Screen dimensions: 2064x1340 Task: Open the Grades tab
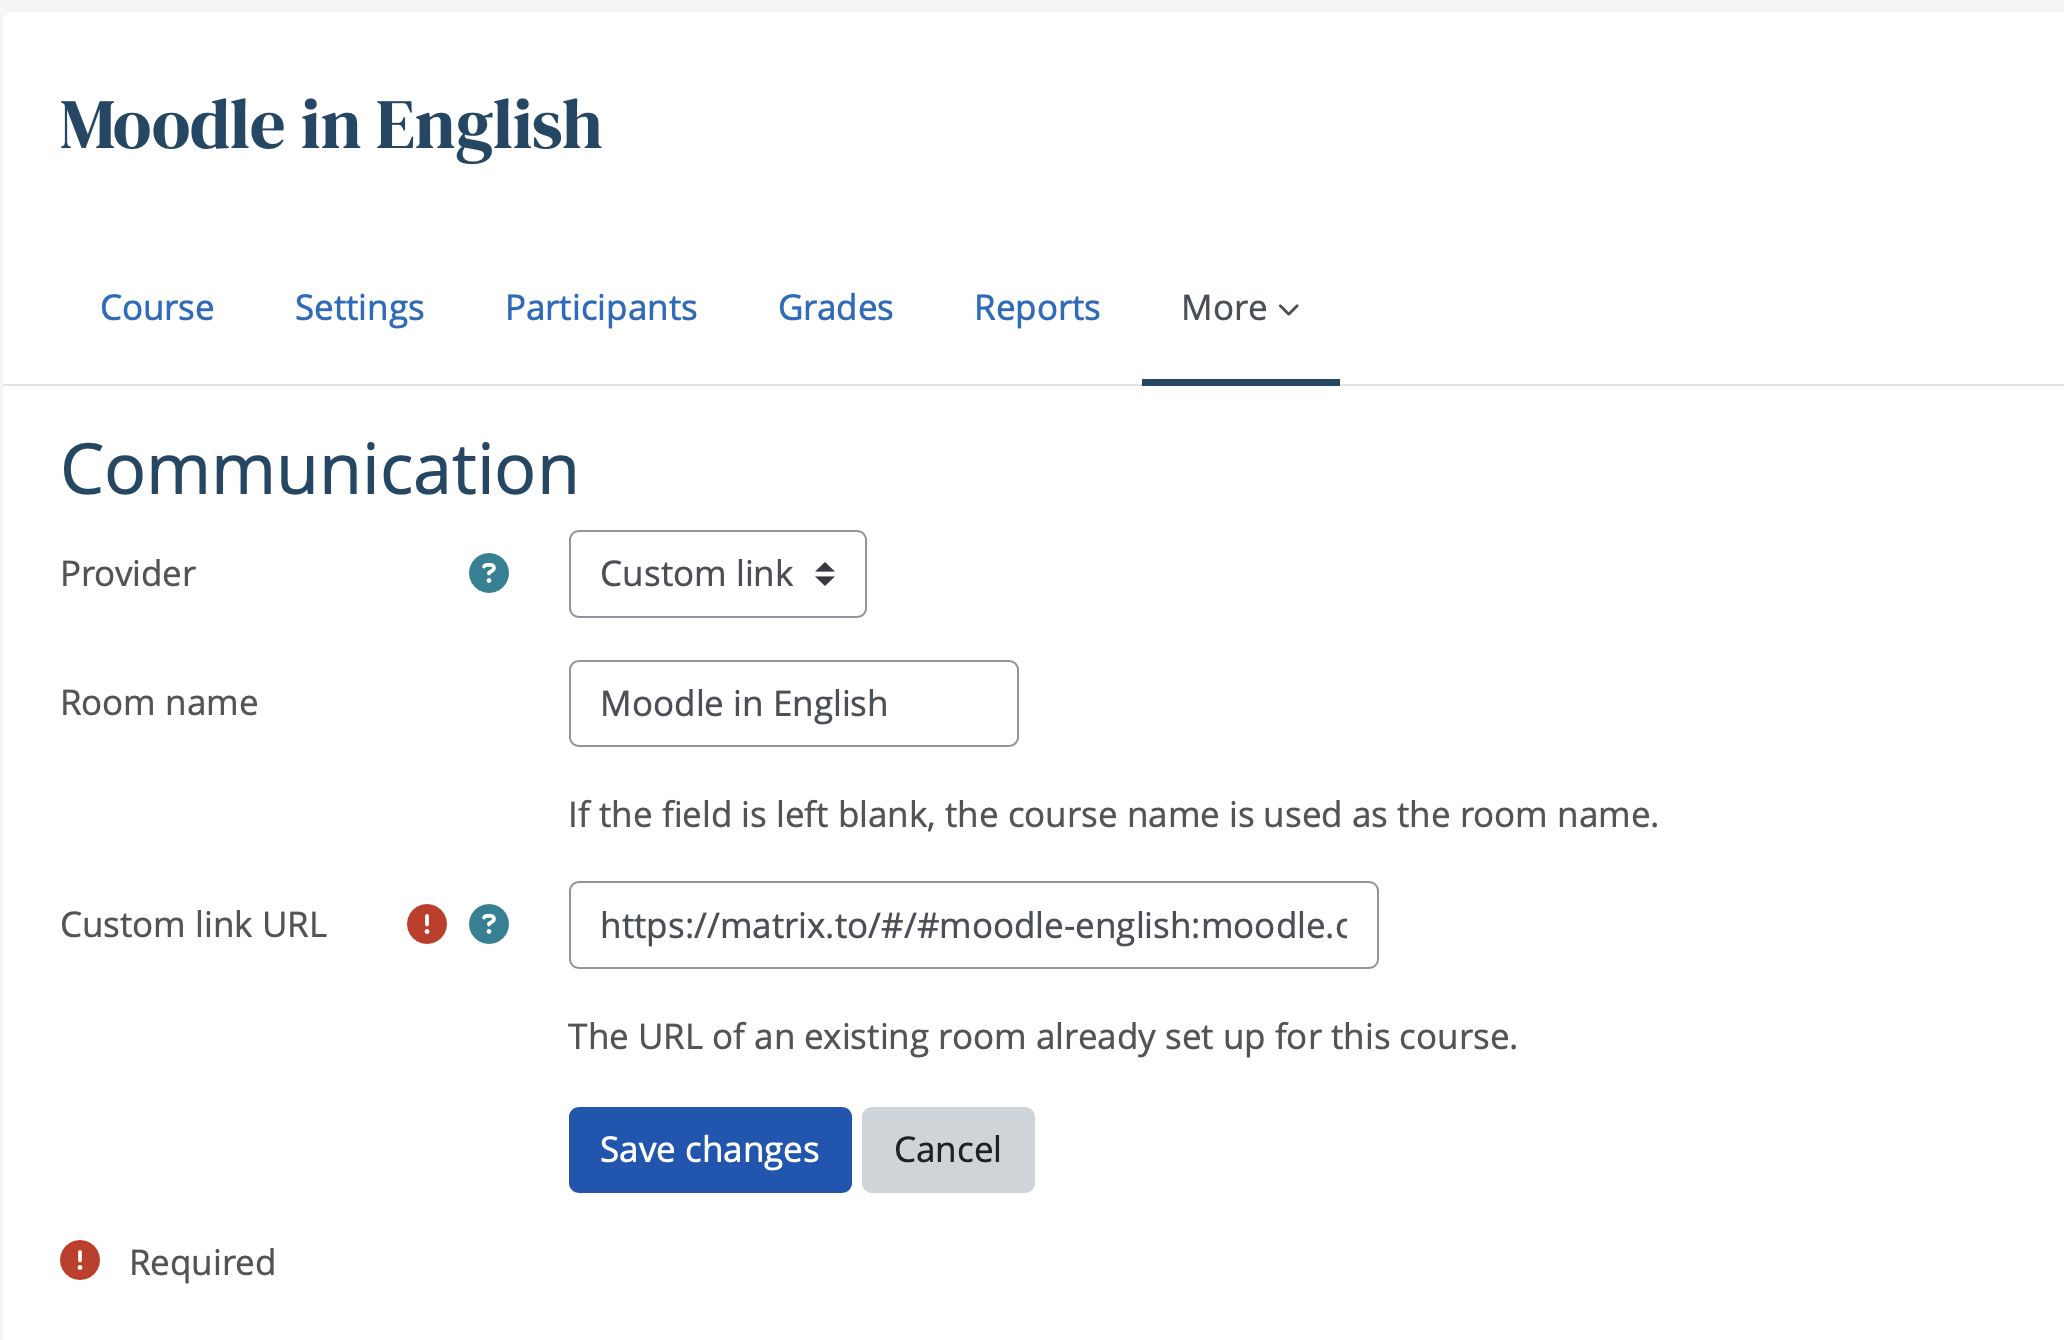coord(835,308)
